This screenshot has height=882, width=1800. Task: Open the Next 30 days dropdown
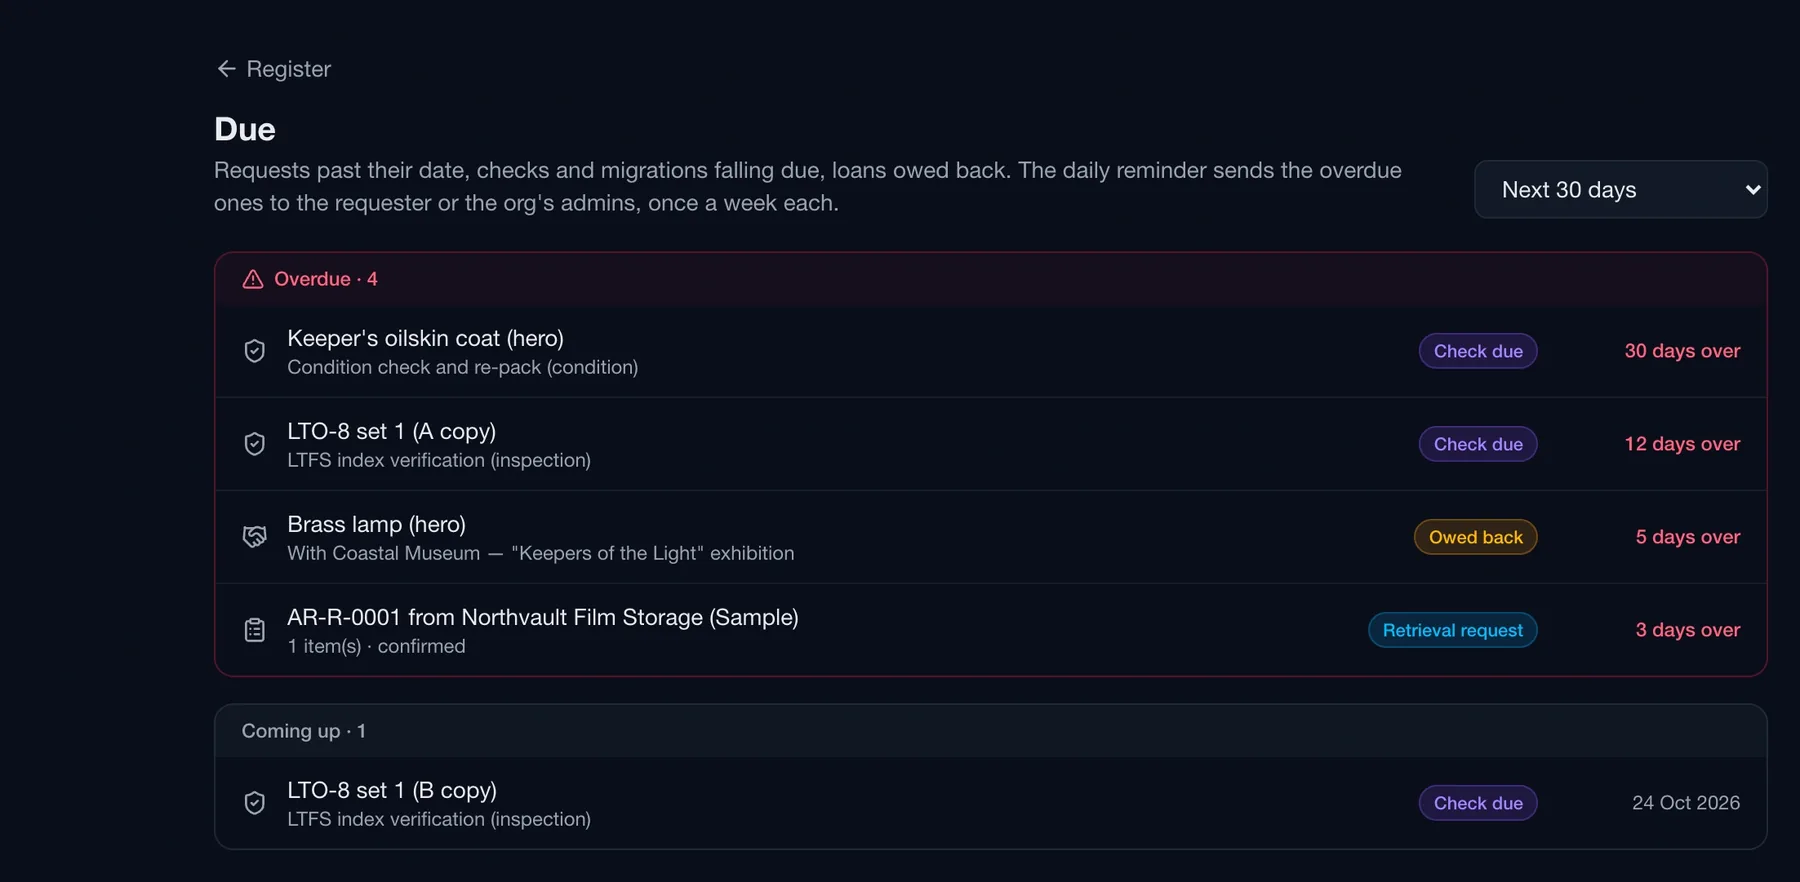pos(1620,189)
